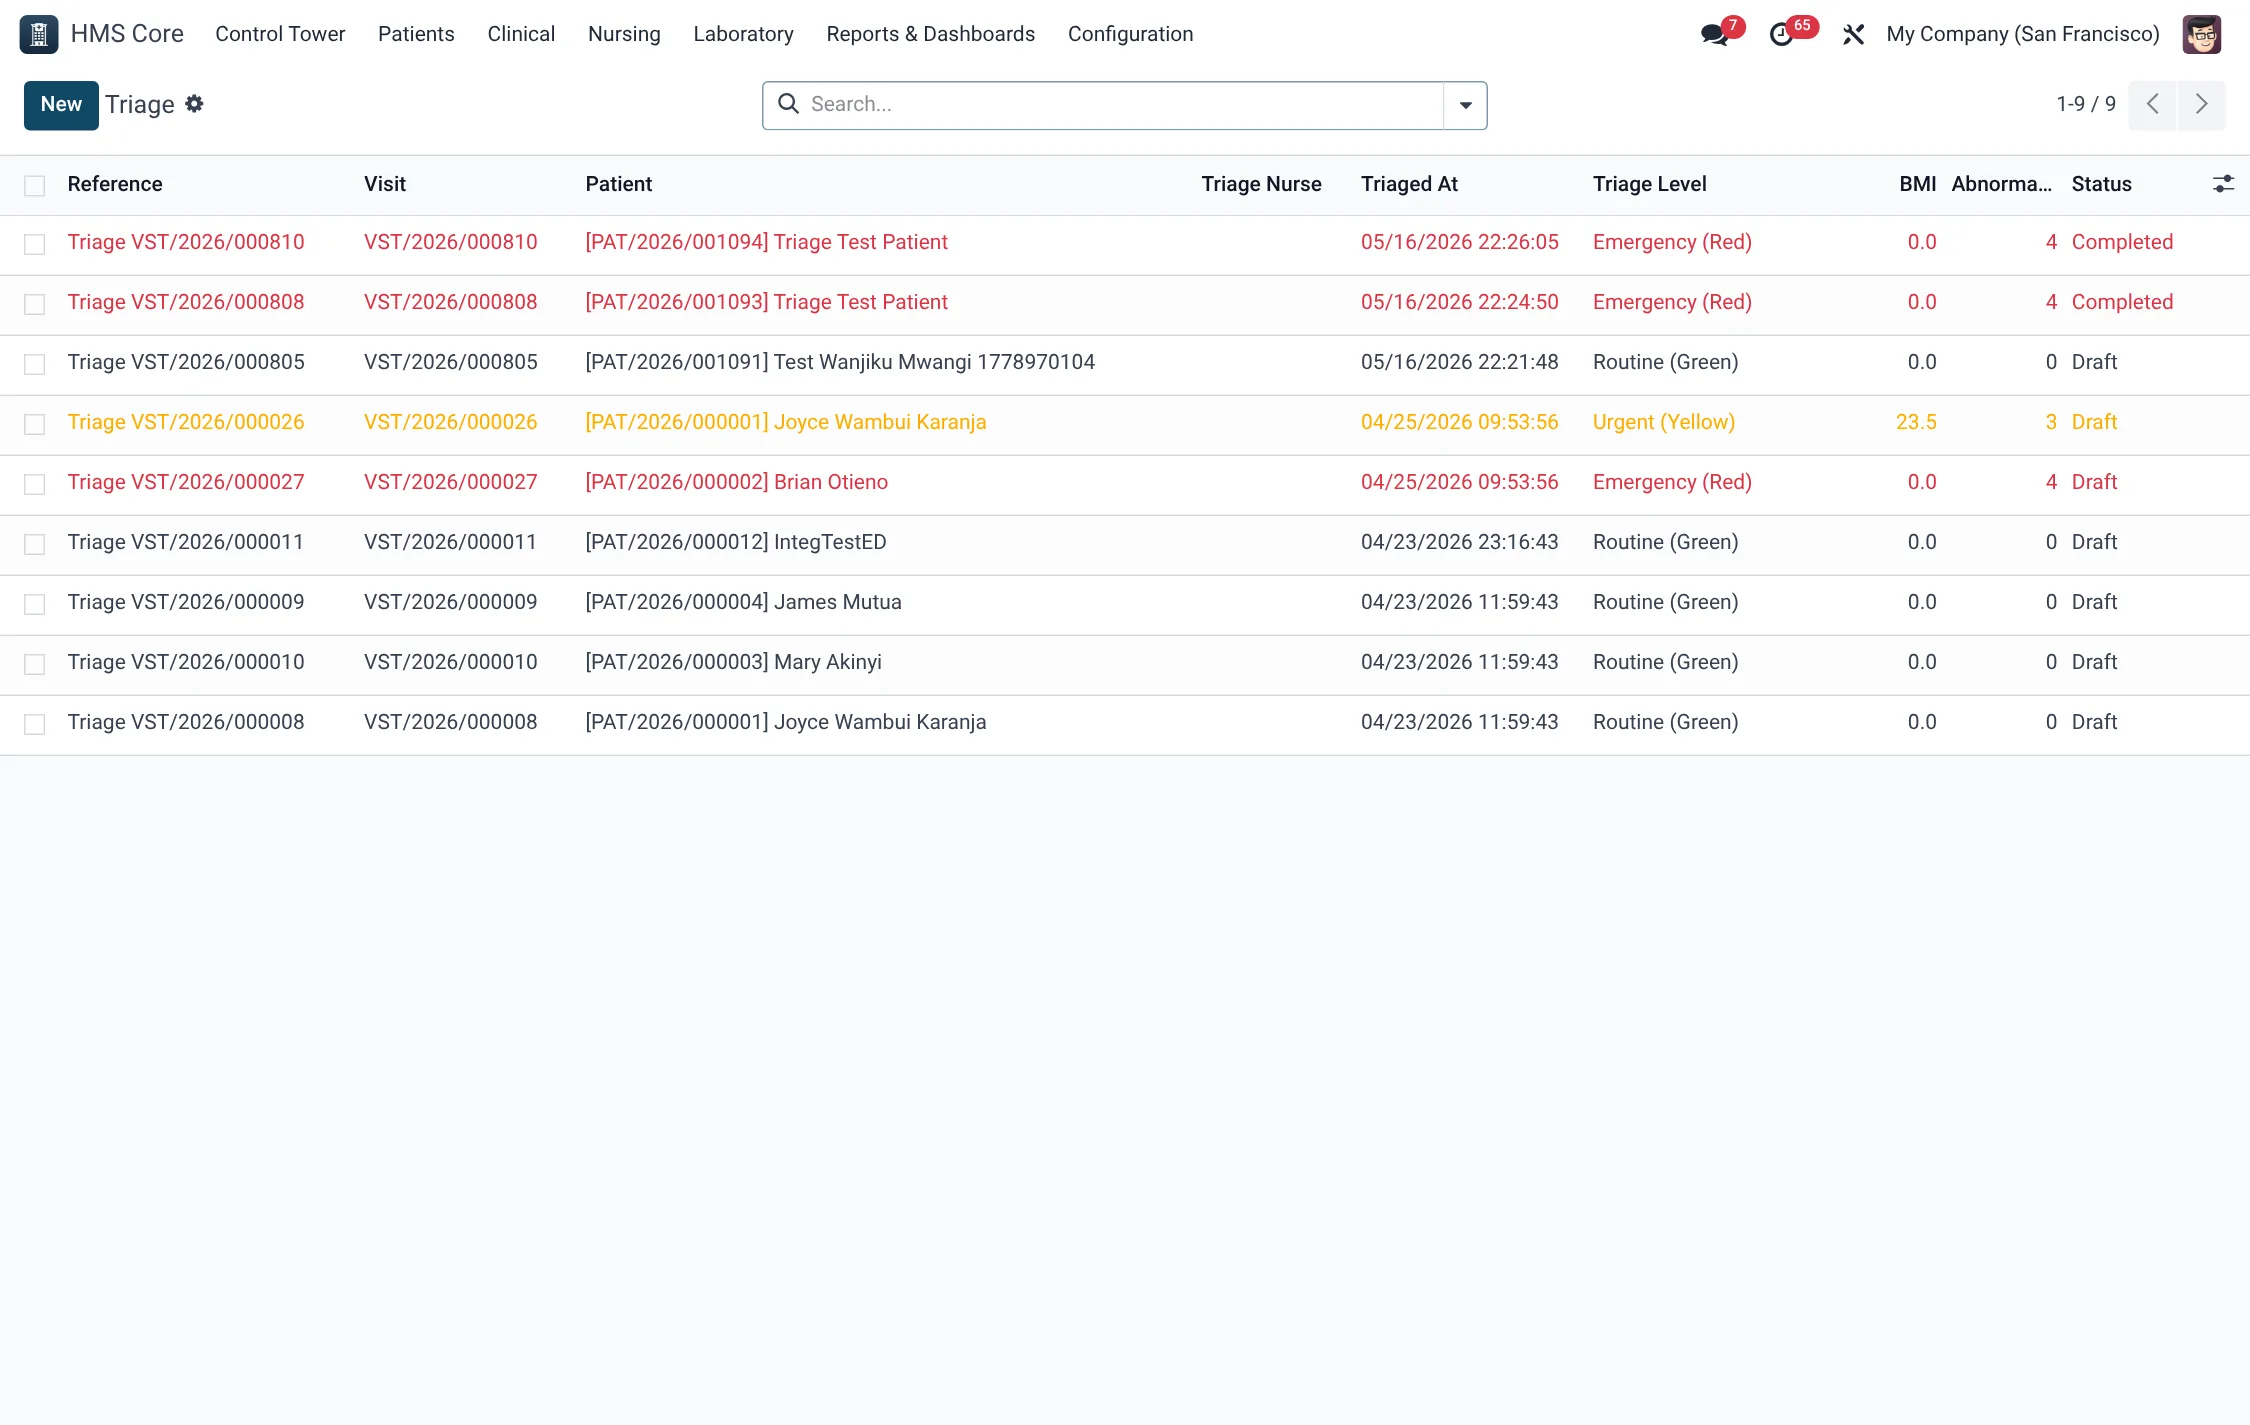Screen dimensions: 2250x1425
Task: Go to previous page arrow
Action: pos(2152,104)
